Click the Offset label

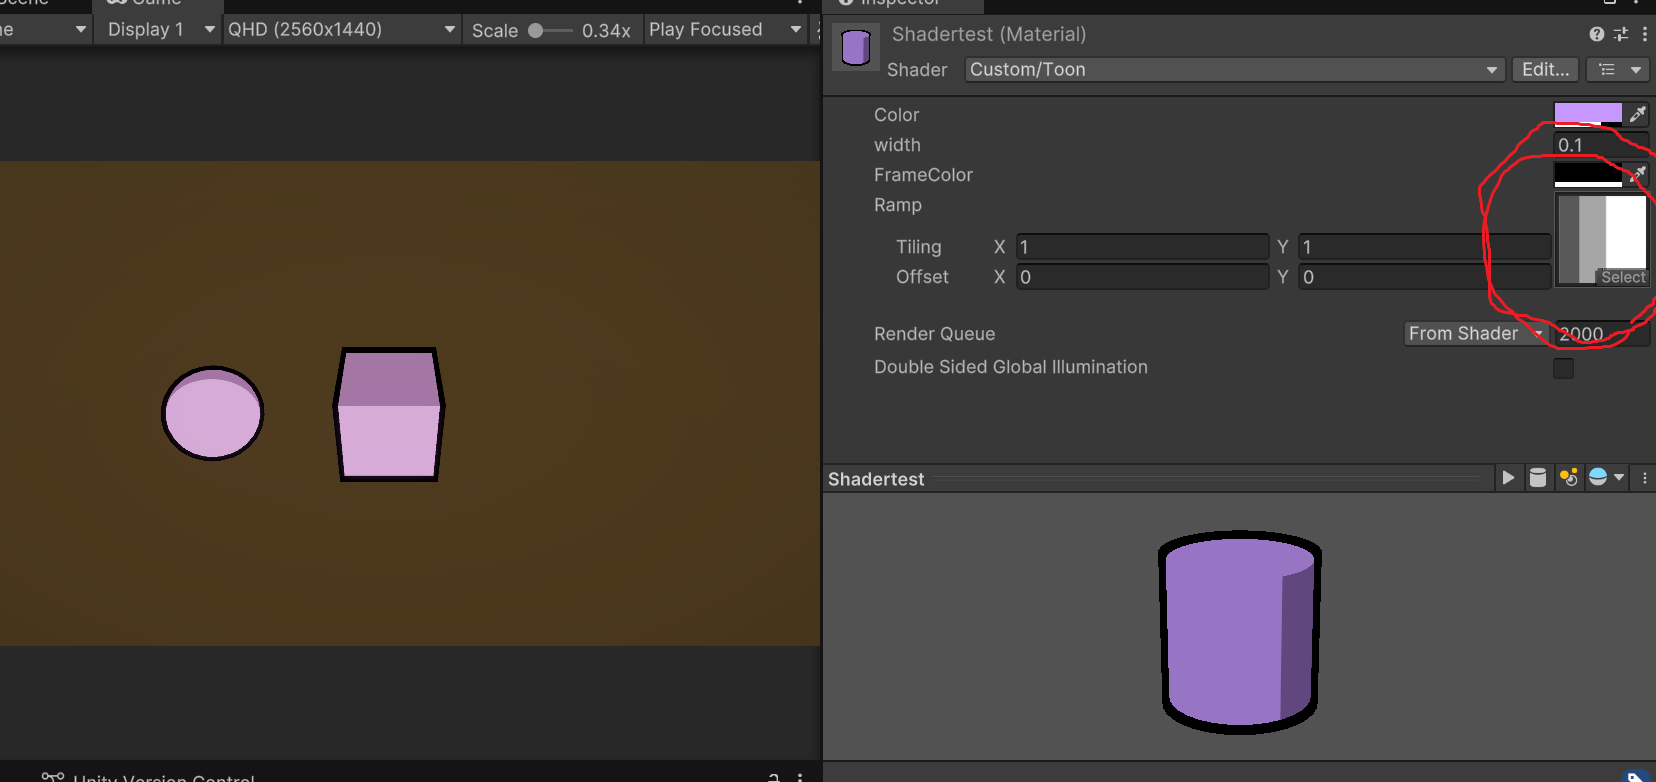coord(922,277)
